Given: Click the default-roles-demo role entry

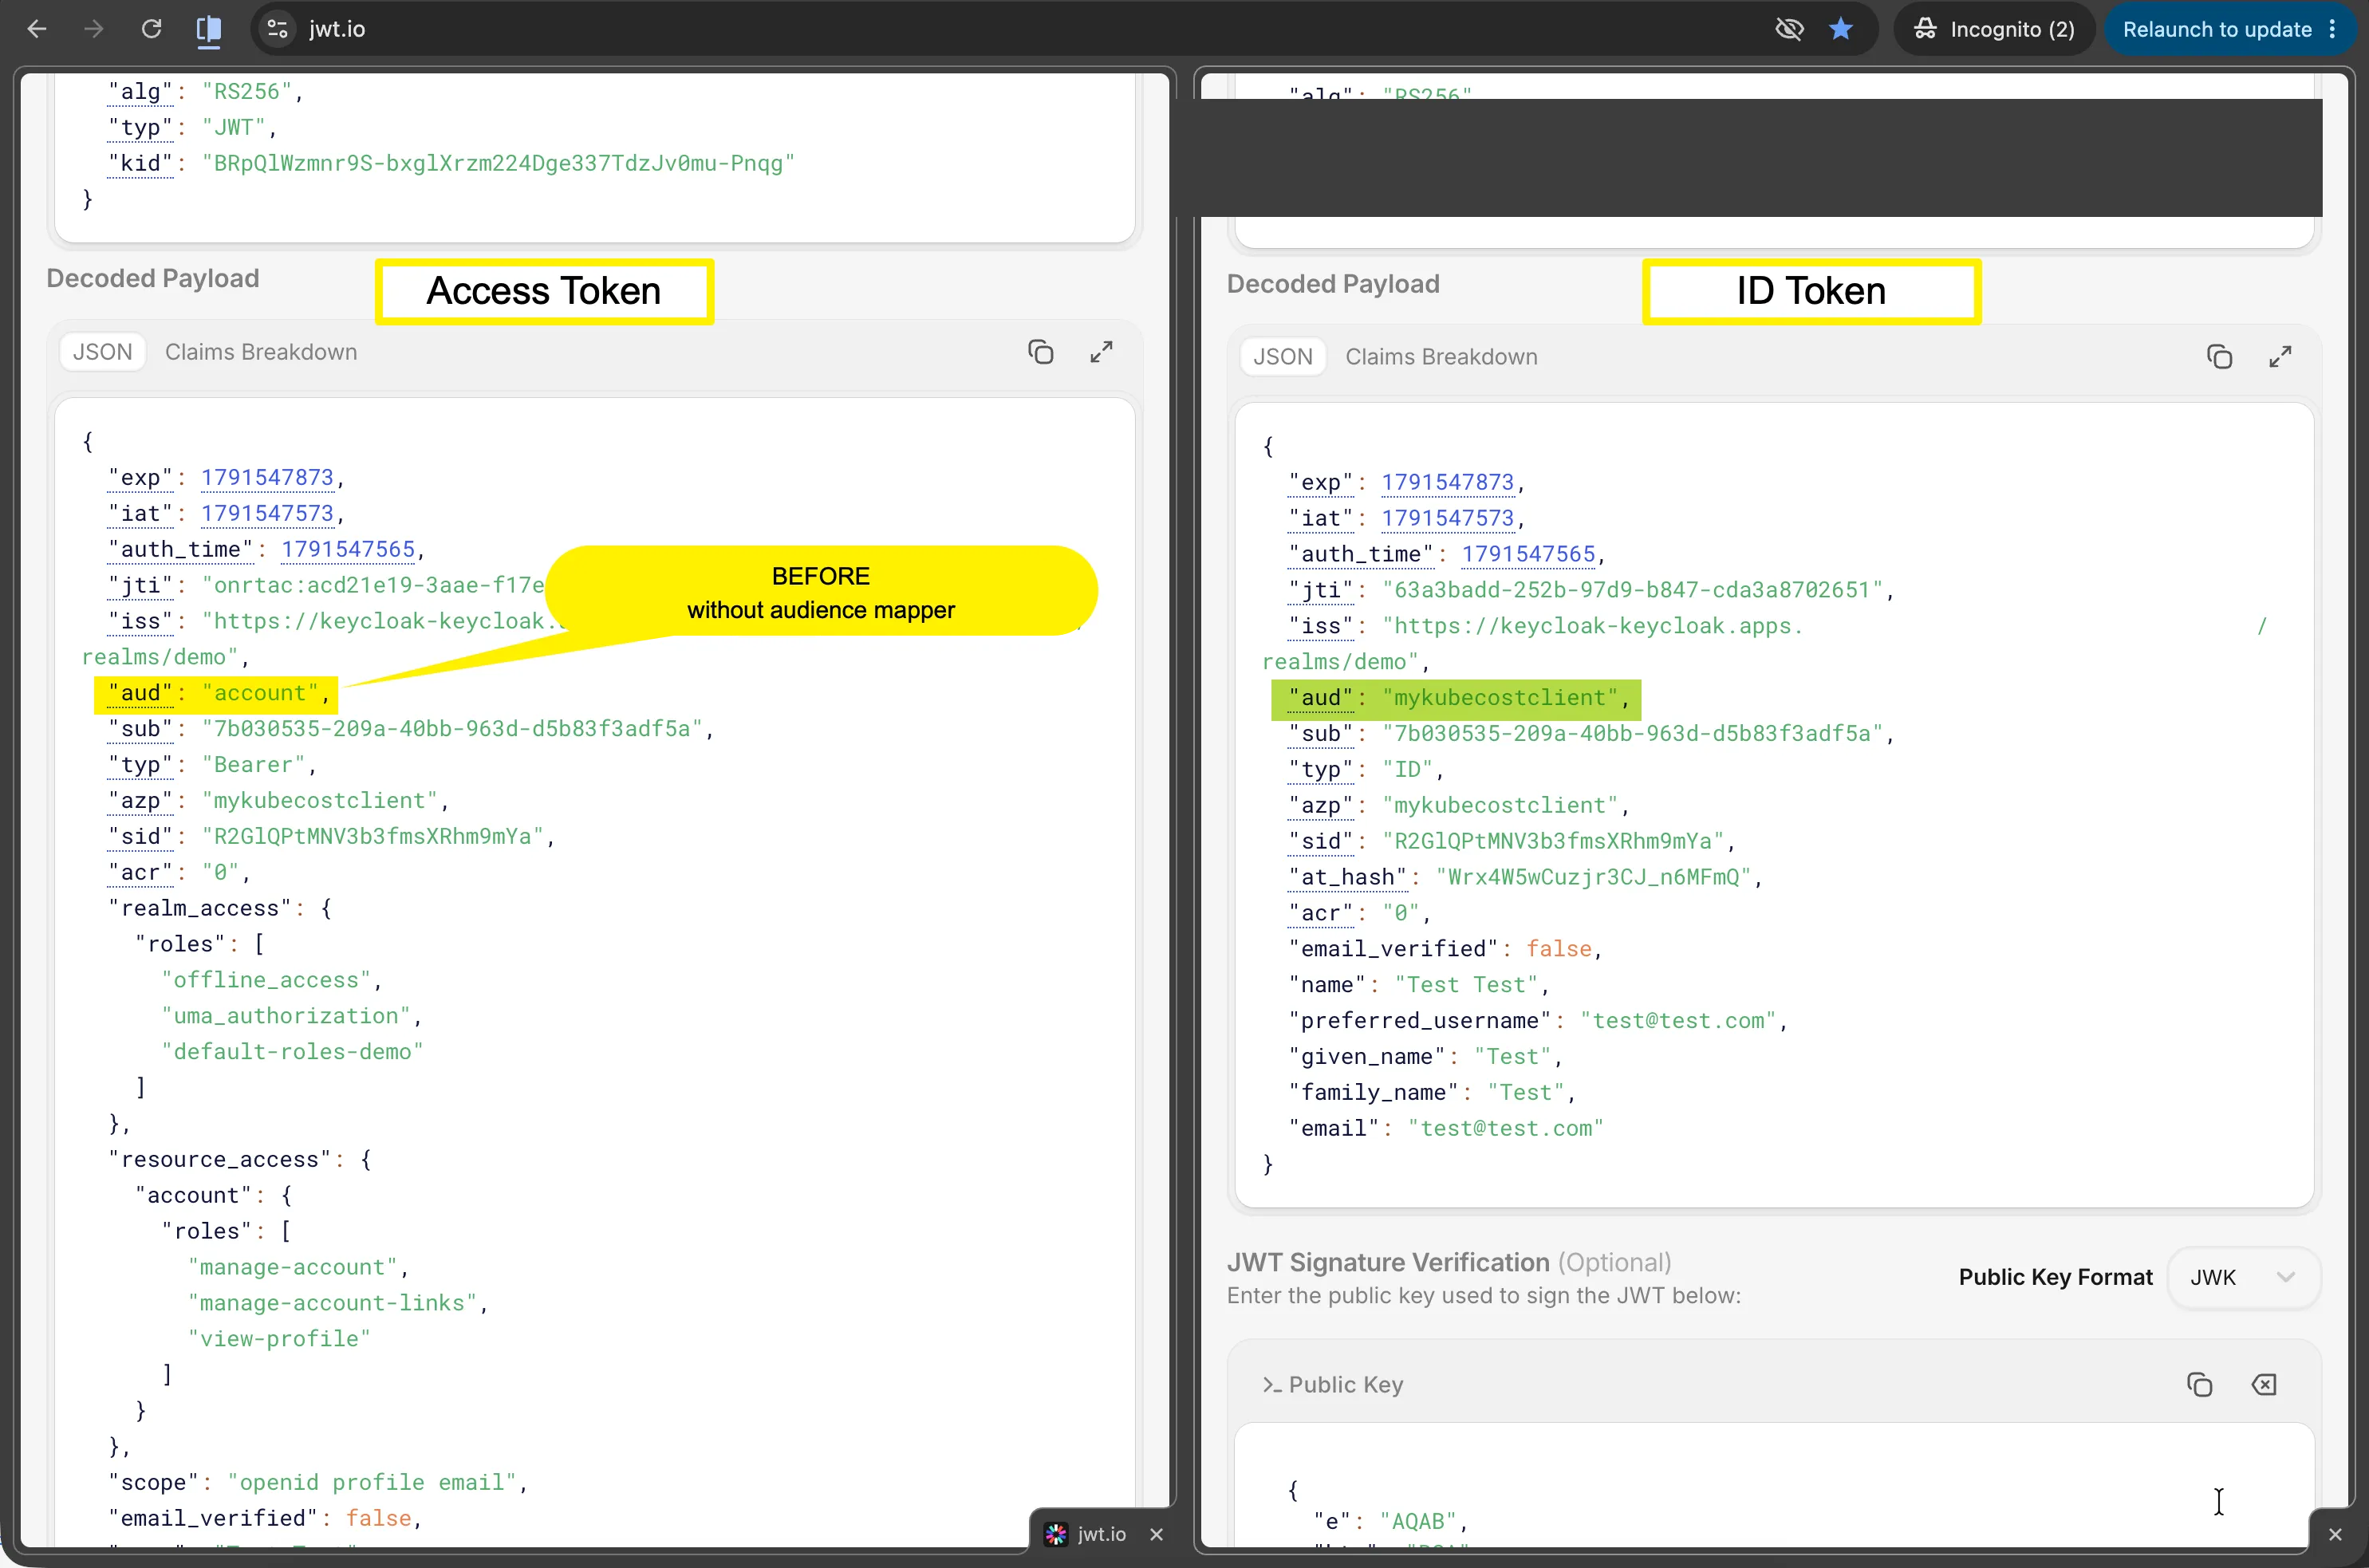Looking at the screenshot, I should point(292,1052).
